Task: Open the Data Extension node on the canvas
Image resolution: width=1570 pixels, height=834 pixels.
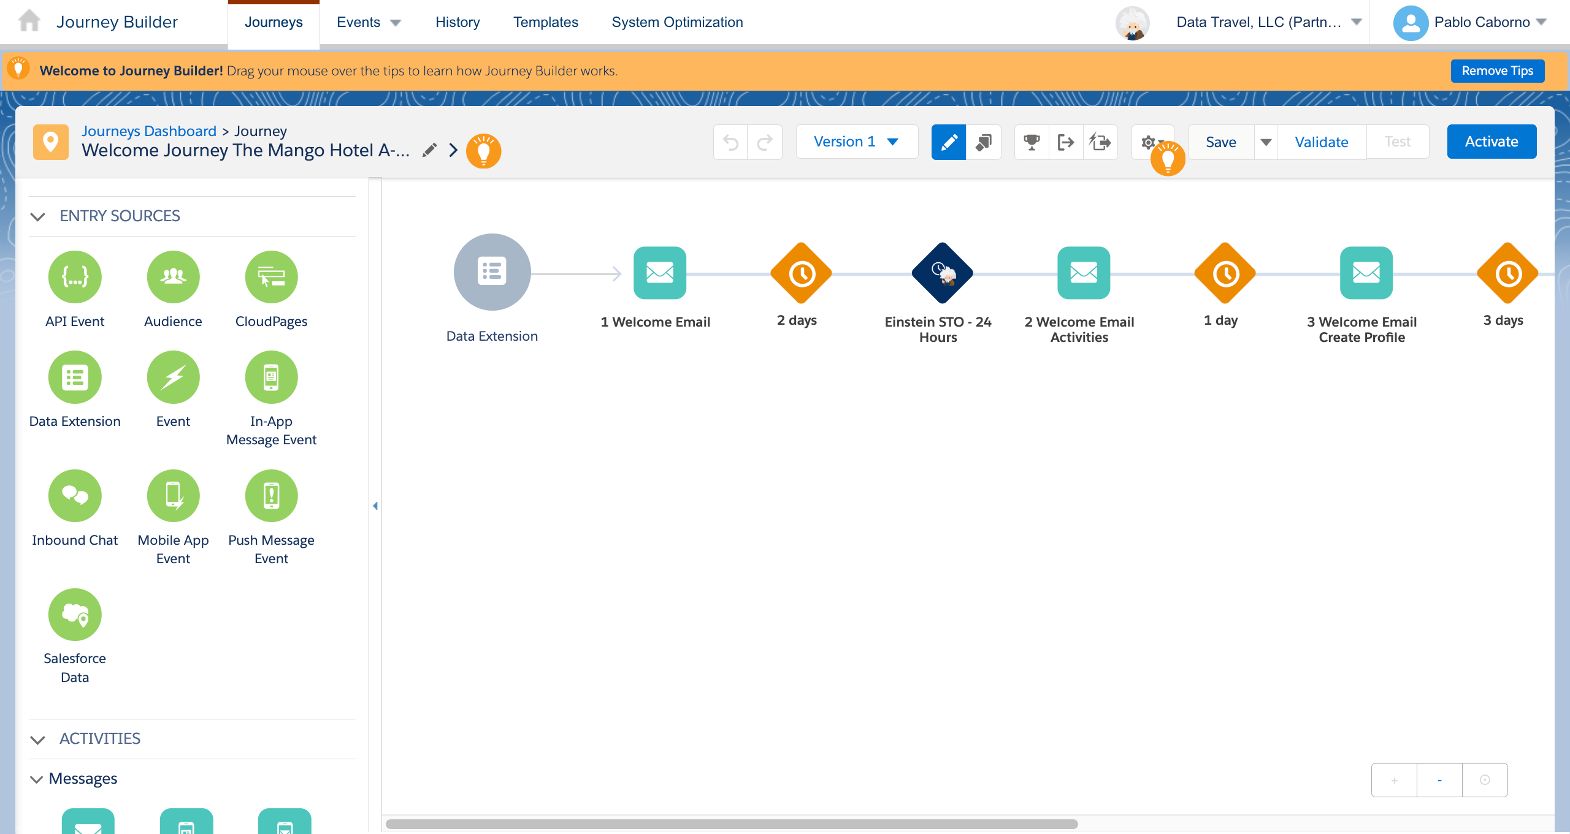Action: pos(492,272)
